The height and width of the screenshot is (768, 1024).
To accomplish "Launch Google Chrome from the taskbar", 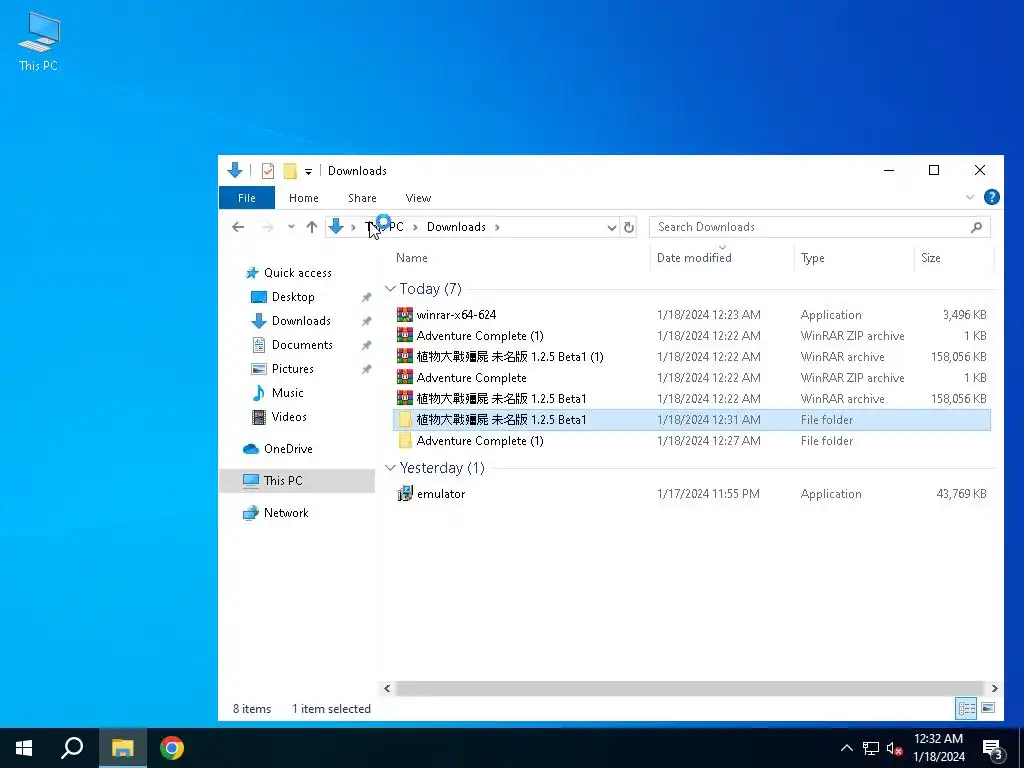I will click(172, 748).
